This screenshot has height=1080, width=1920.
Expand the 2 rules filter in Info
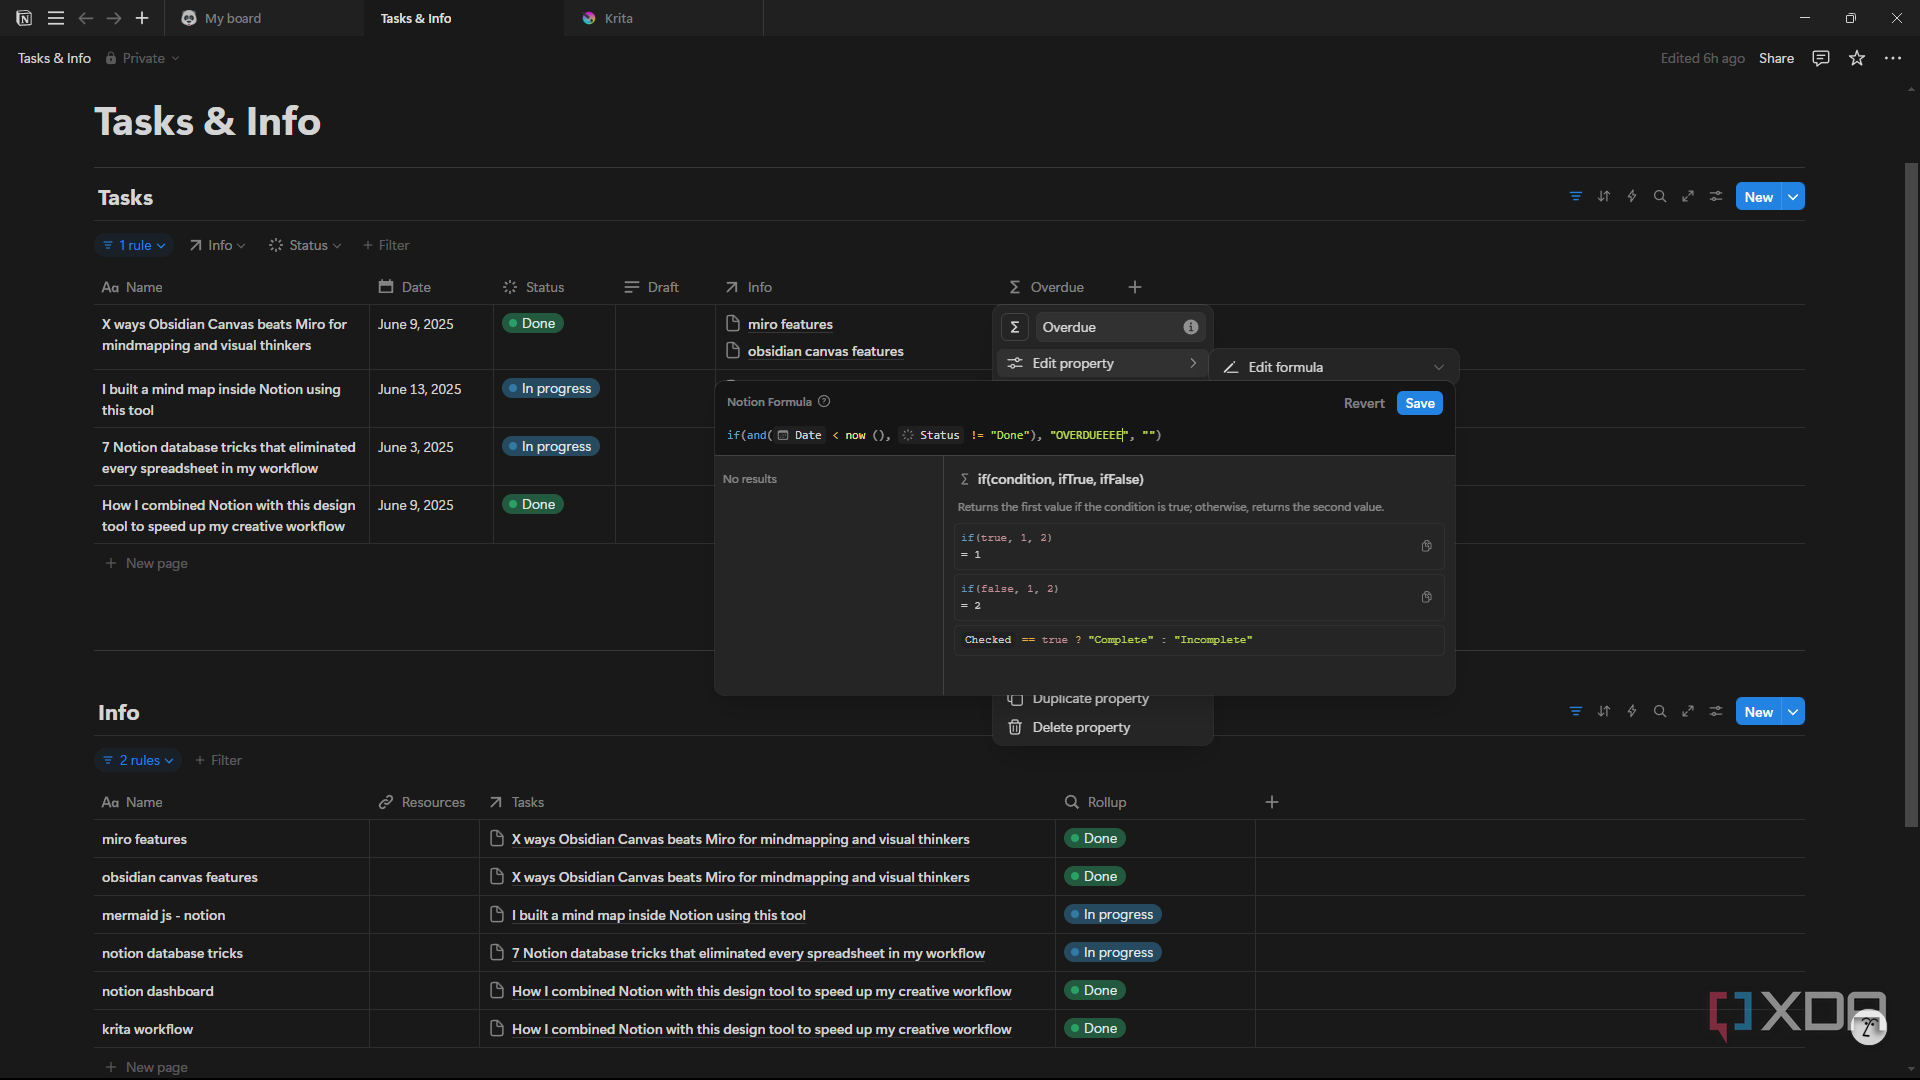[x=138, y=760]
